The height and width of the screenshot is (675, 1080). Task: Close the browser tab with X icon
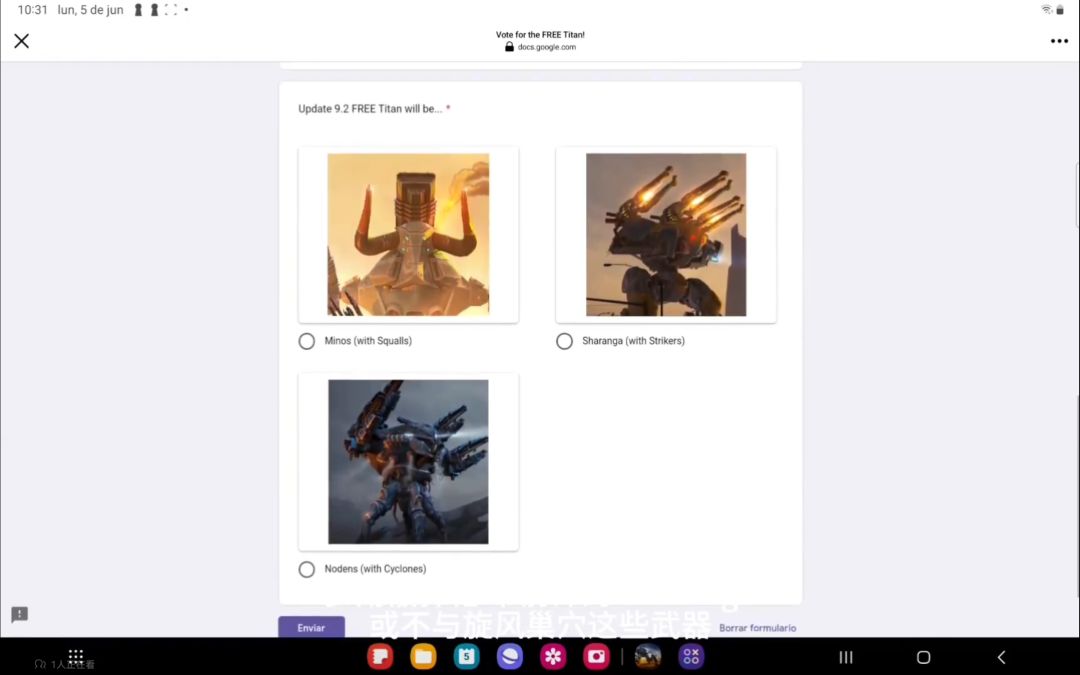[21, 41]
